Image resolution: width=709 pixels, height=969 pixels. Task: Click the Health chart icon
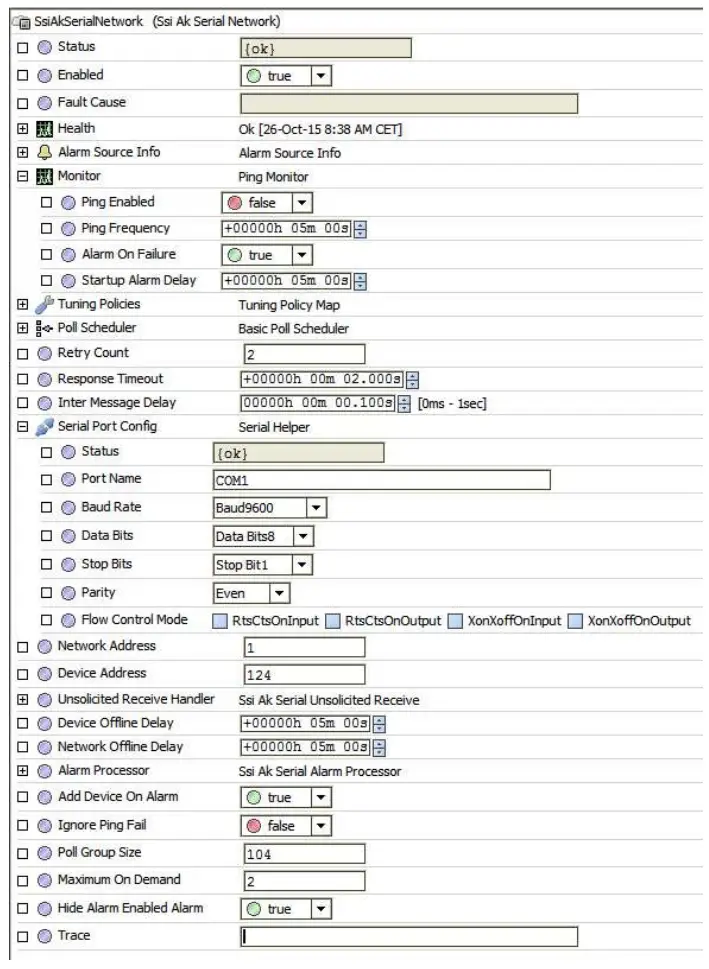pyautogui.click(x=46, y=128)
